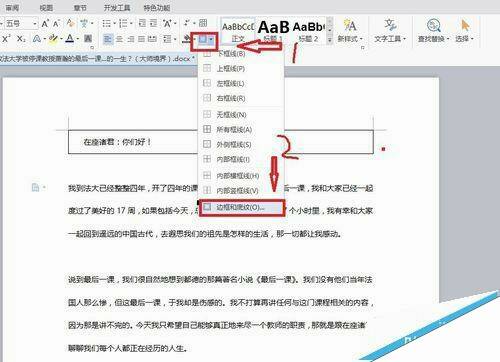Image resolution: width=500 pixels, height=362 pixels.
Task: Toggle the show/hide table gridlines icon
Action: [203, 23]
